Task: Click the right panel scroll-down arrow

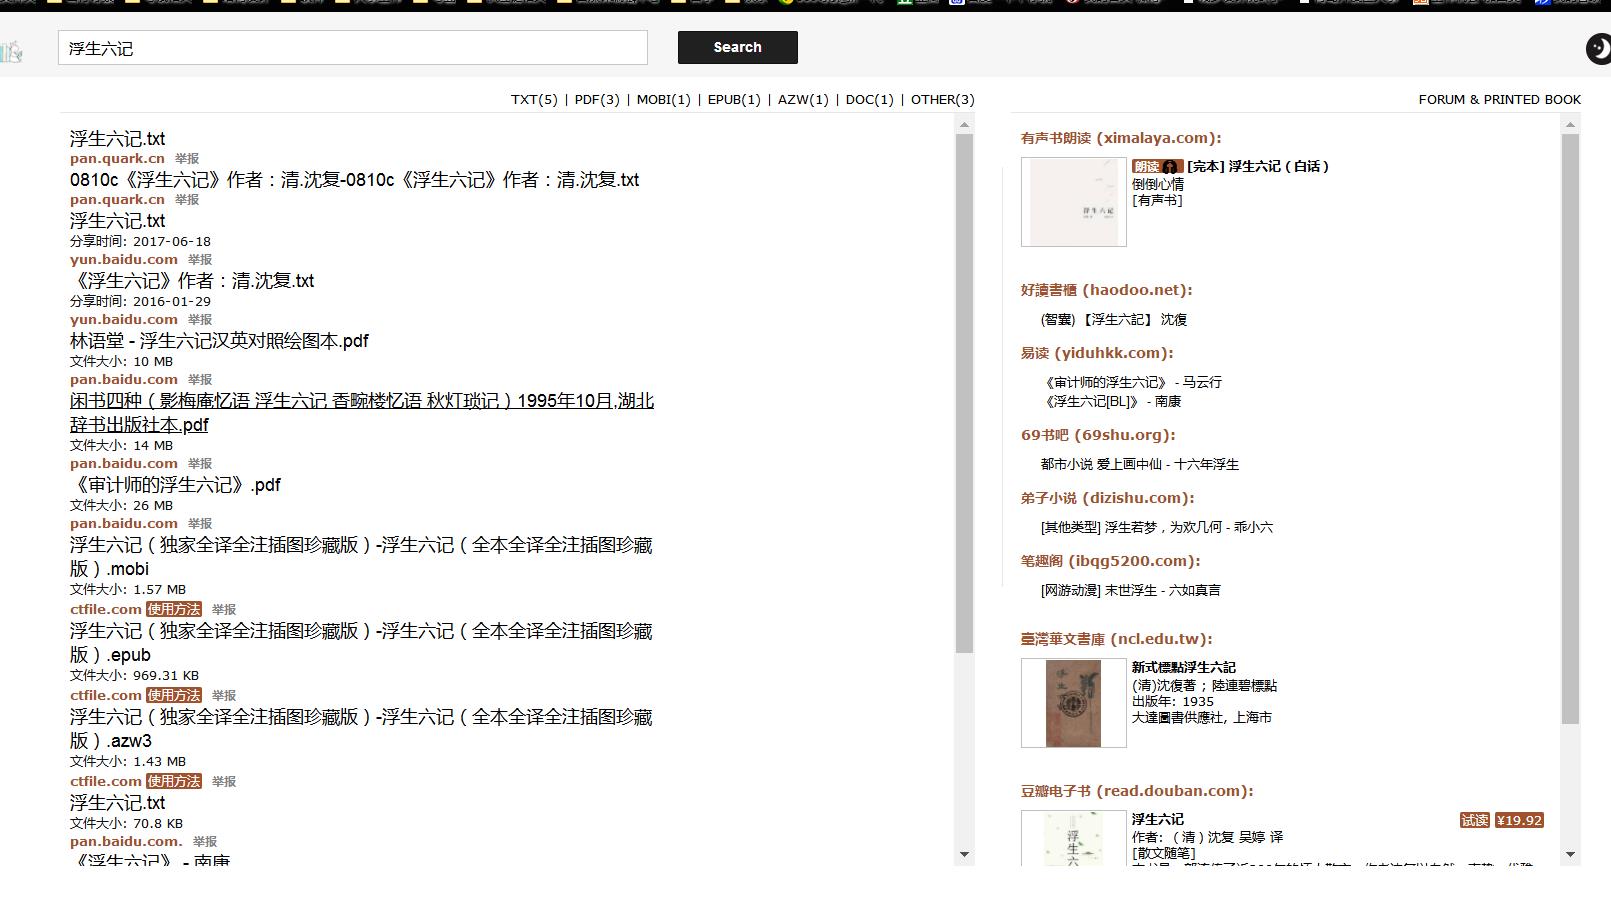Action: [1570, 854]
